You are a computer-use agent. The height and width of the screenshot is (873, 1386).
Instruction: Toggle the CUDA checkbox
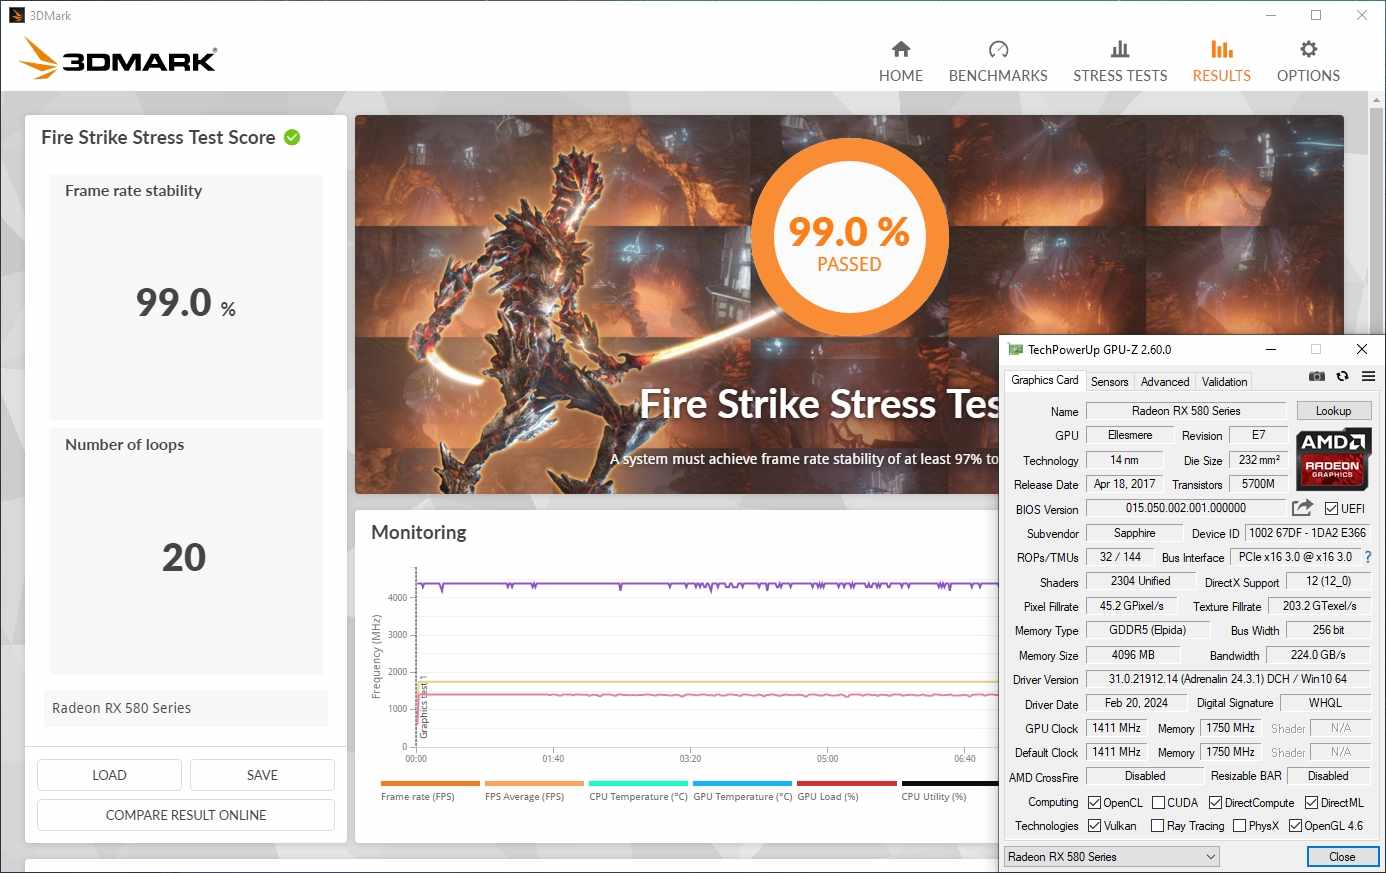tap(1158, 803)
